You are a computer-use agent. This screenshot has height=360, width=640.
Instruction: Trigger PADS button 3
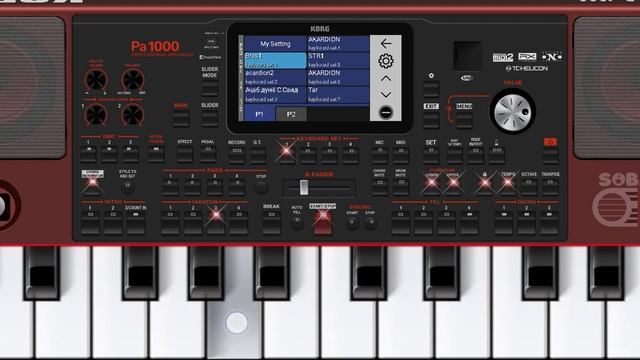pyautogui.click(x=214, y=187)
